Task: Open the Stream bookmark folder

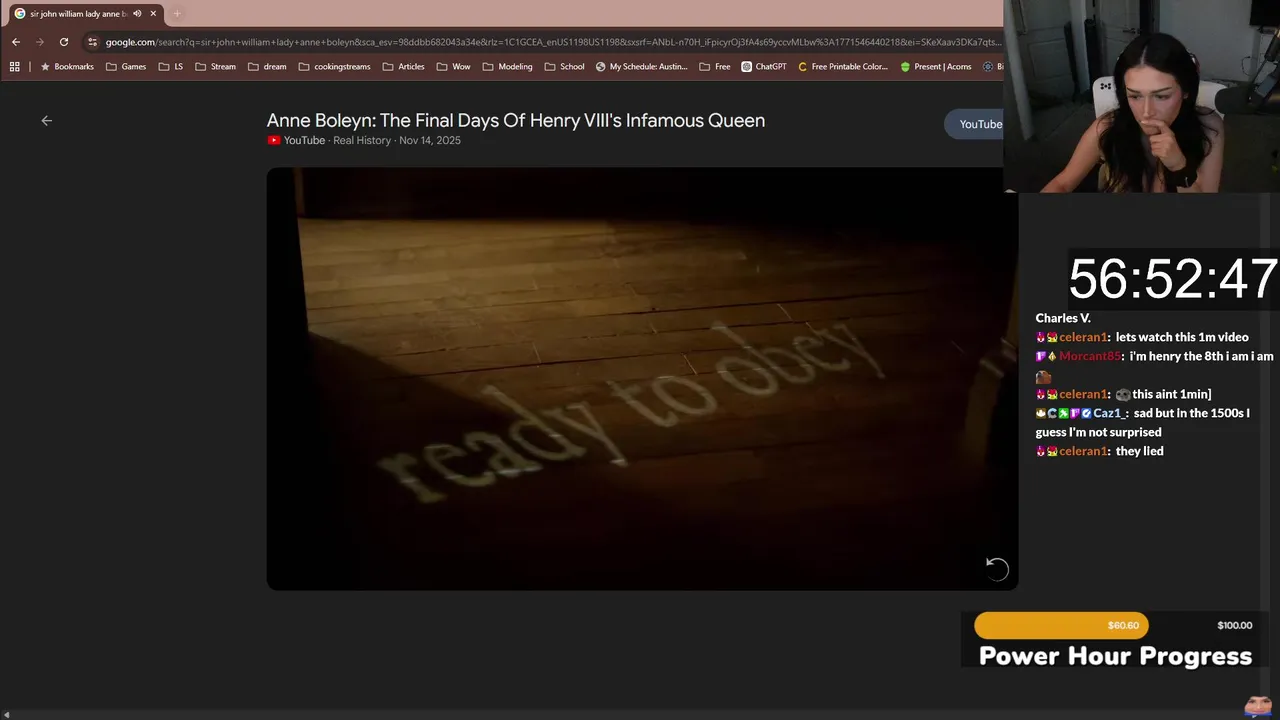Action: tap(216, 67)
